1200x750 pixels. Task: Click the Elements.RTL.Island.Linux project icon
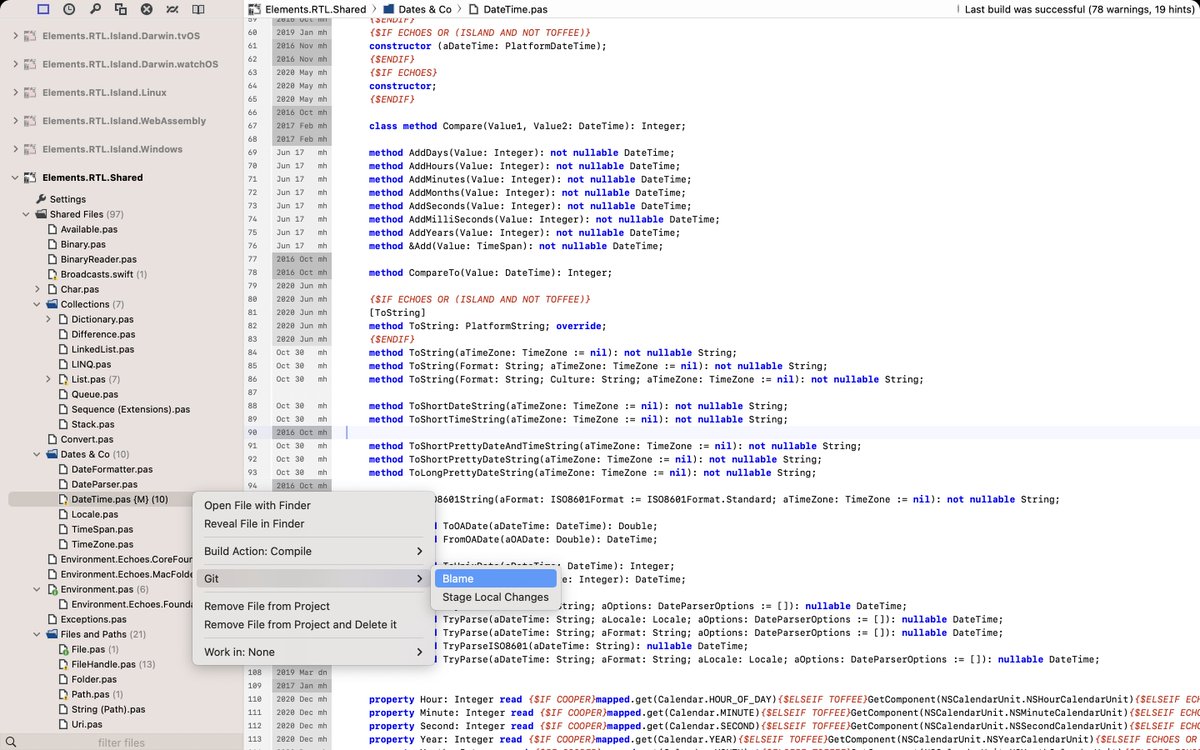click(32, 92)
